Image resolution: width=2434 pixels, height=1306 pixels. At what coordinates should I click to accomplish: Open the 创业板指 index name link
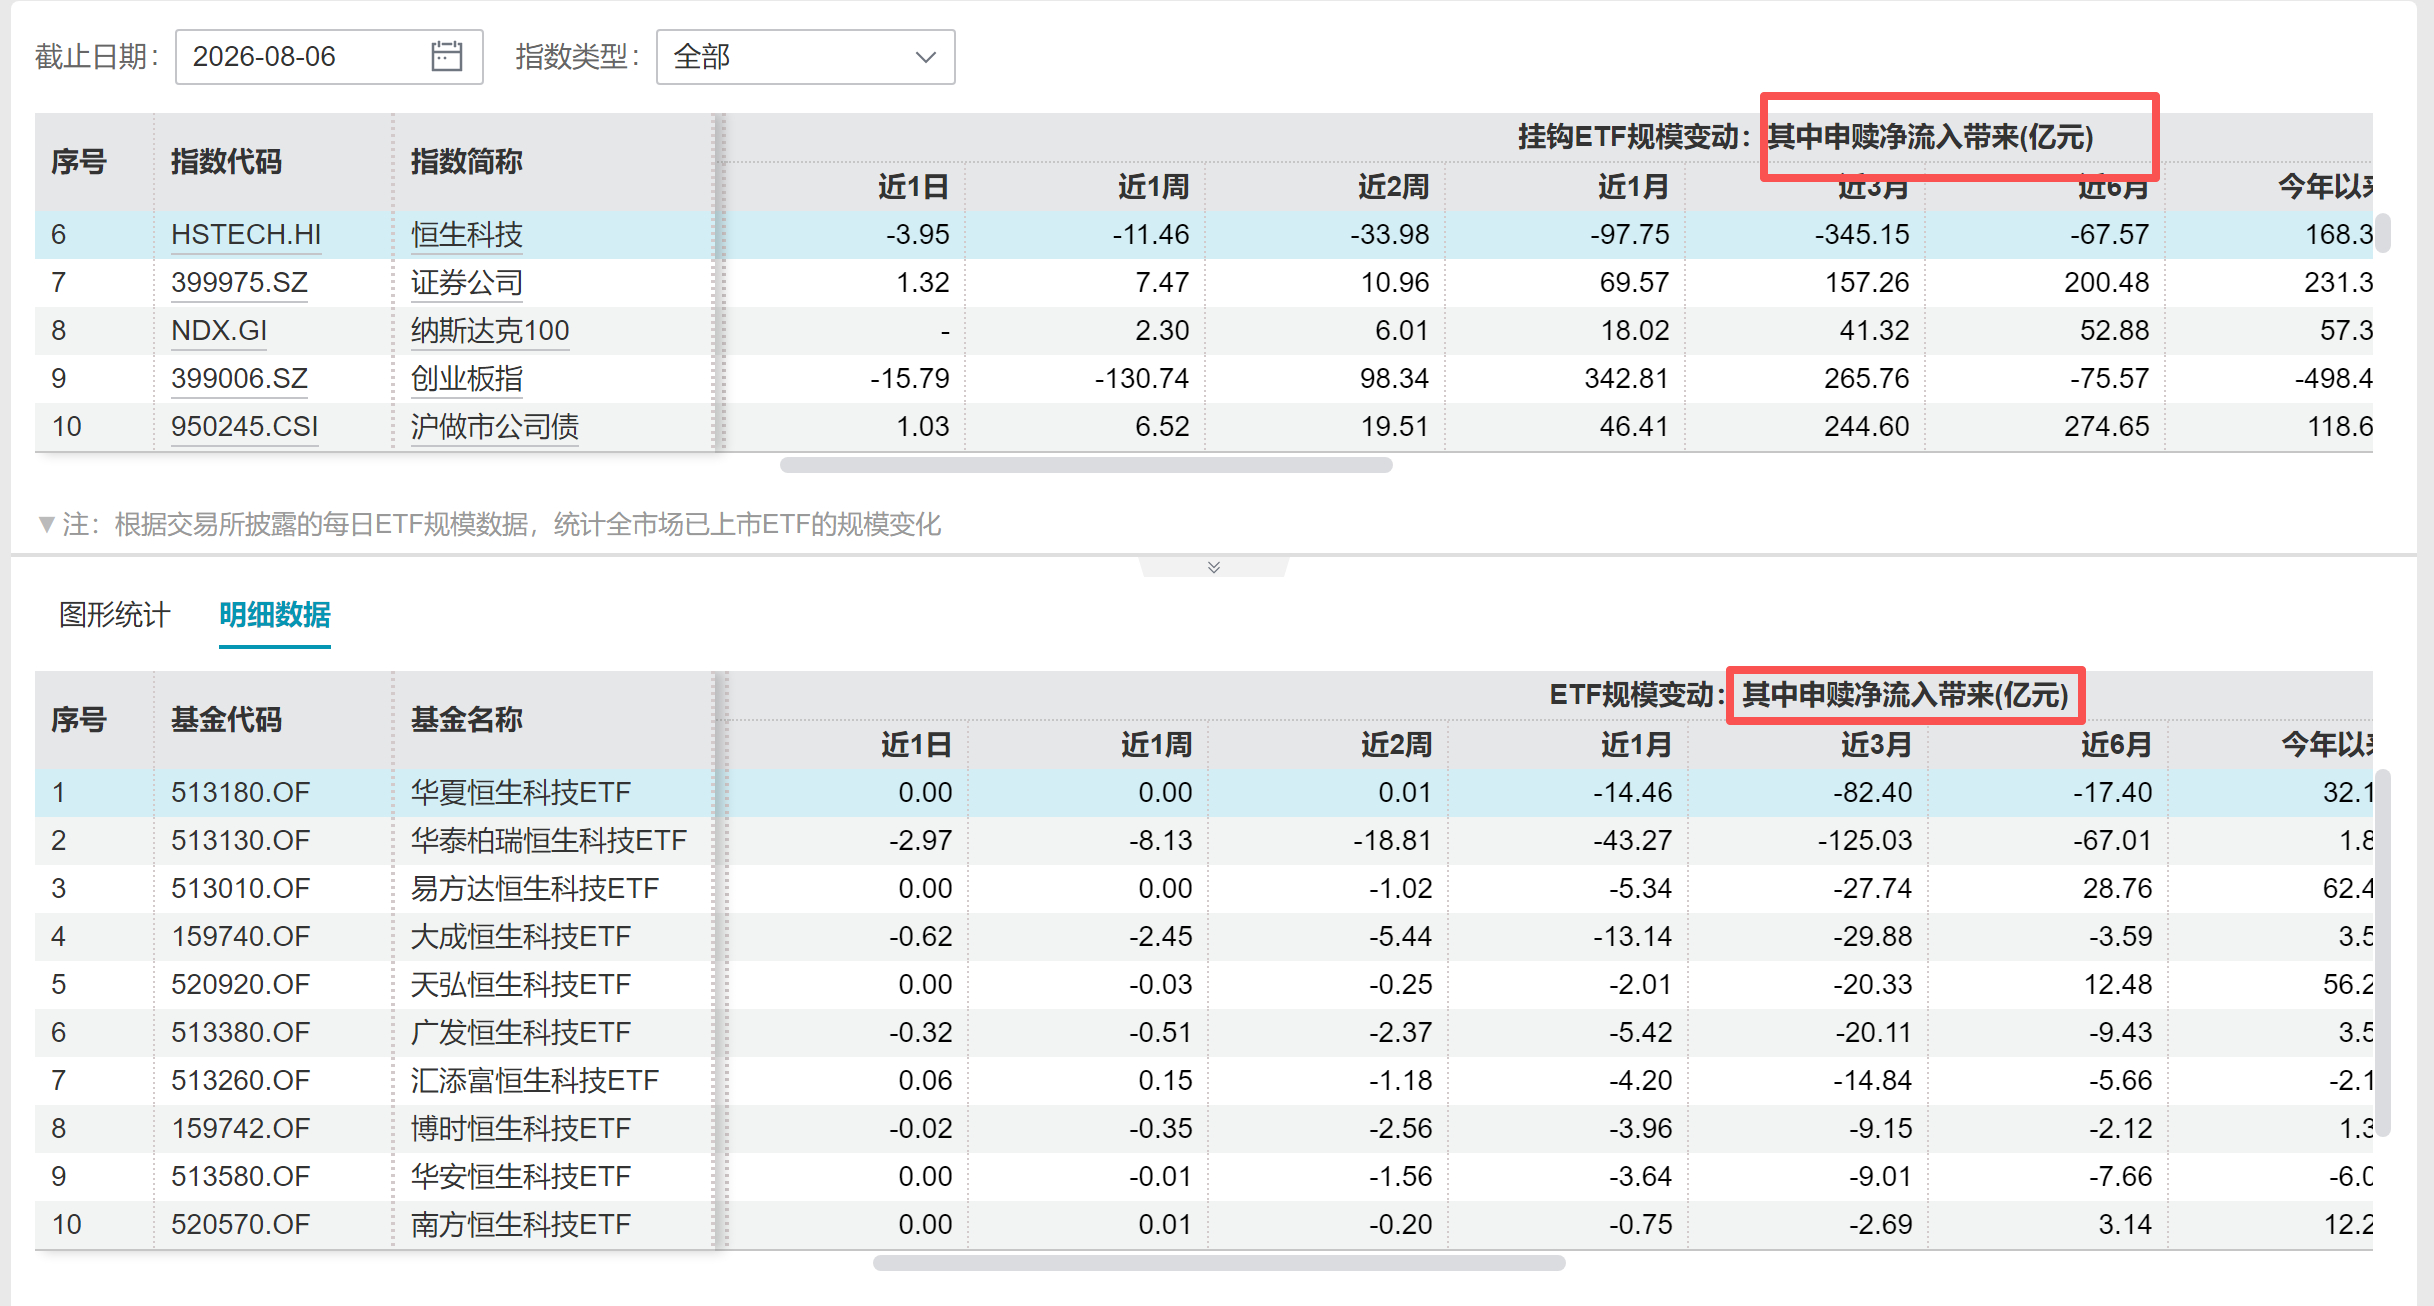(x=467, y=378)
